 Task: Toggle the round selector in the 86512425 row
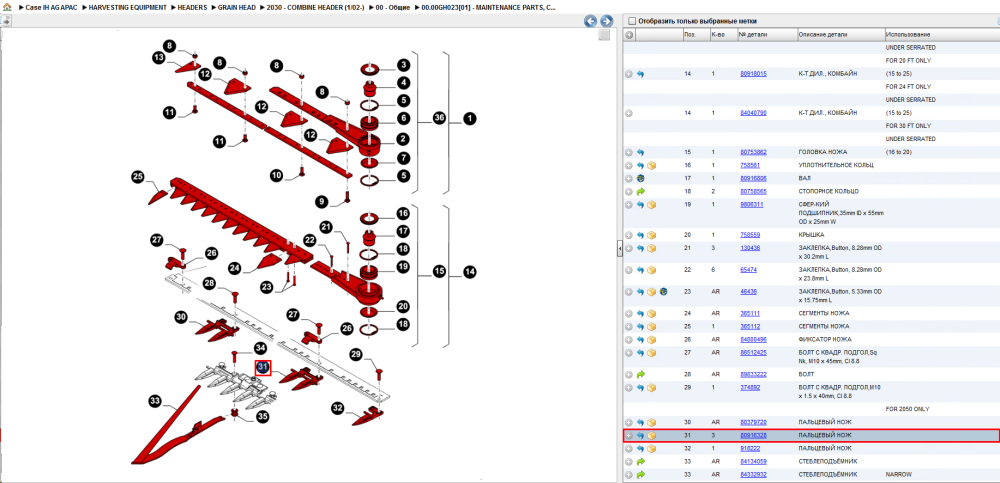pyautogui.click(x=629, y=353)
